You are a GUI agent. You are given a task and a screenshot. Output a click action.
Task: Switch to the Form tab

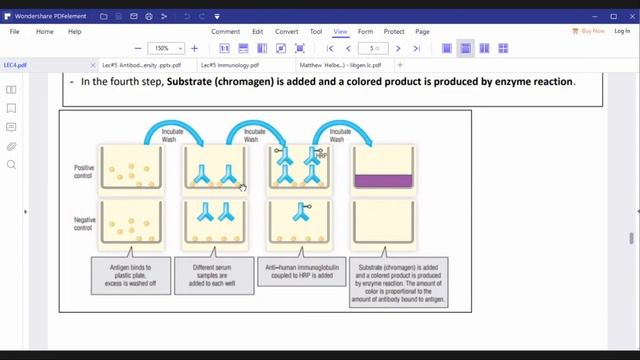tap(365, 31)
